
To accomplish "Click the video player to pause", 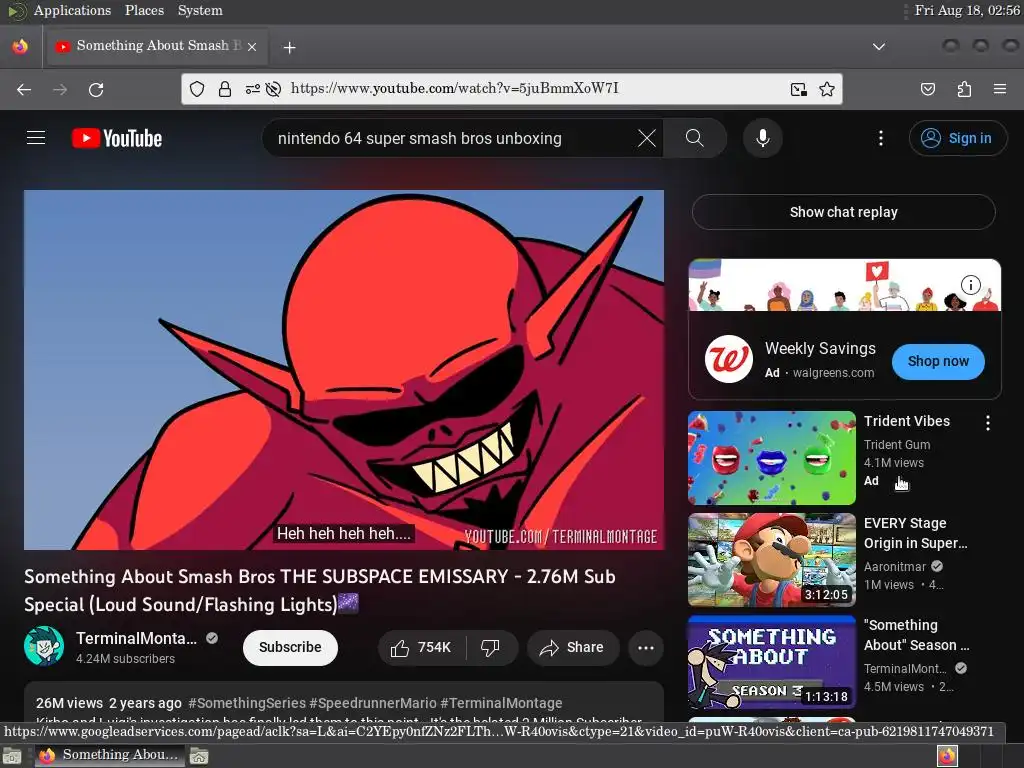I will pyautogui.click(x=344, y=370).
